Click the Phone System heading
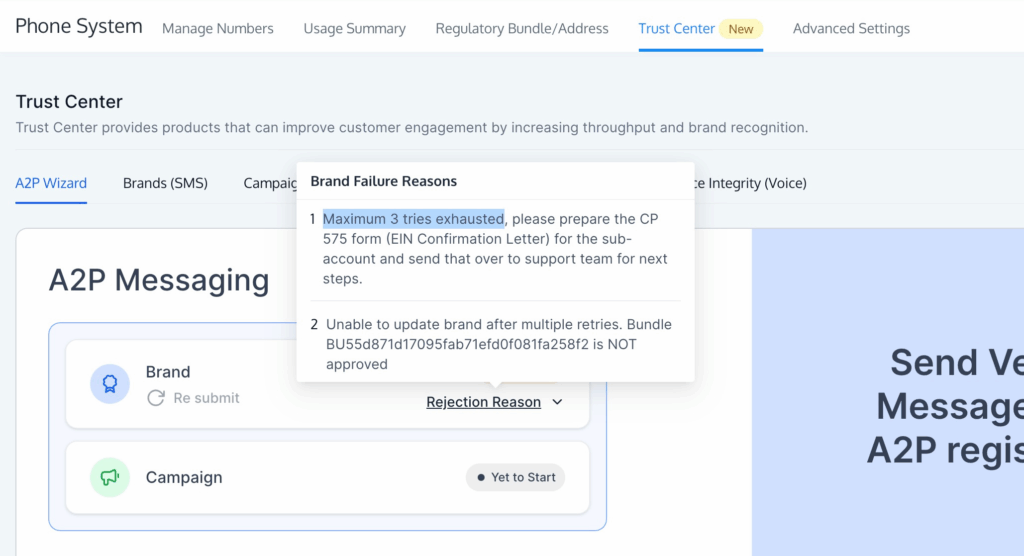The image size is (1024, 556). [x=79, y=26]
